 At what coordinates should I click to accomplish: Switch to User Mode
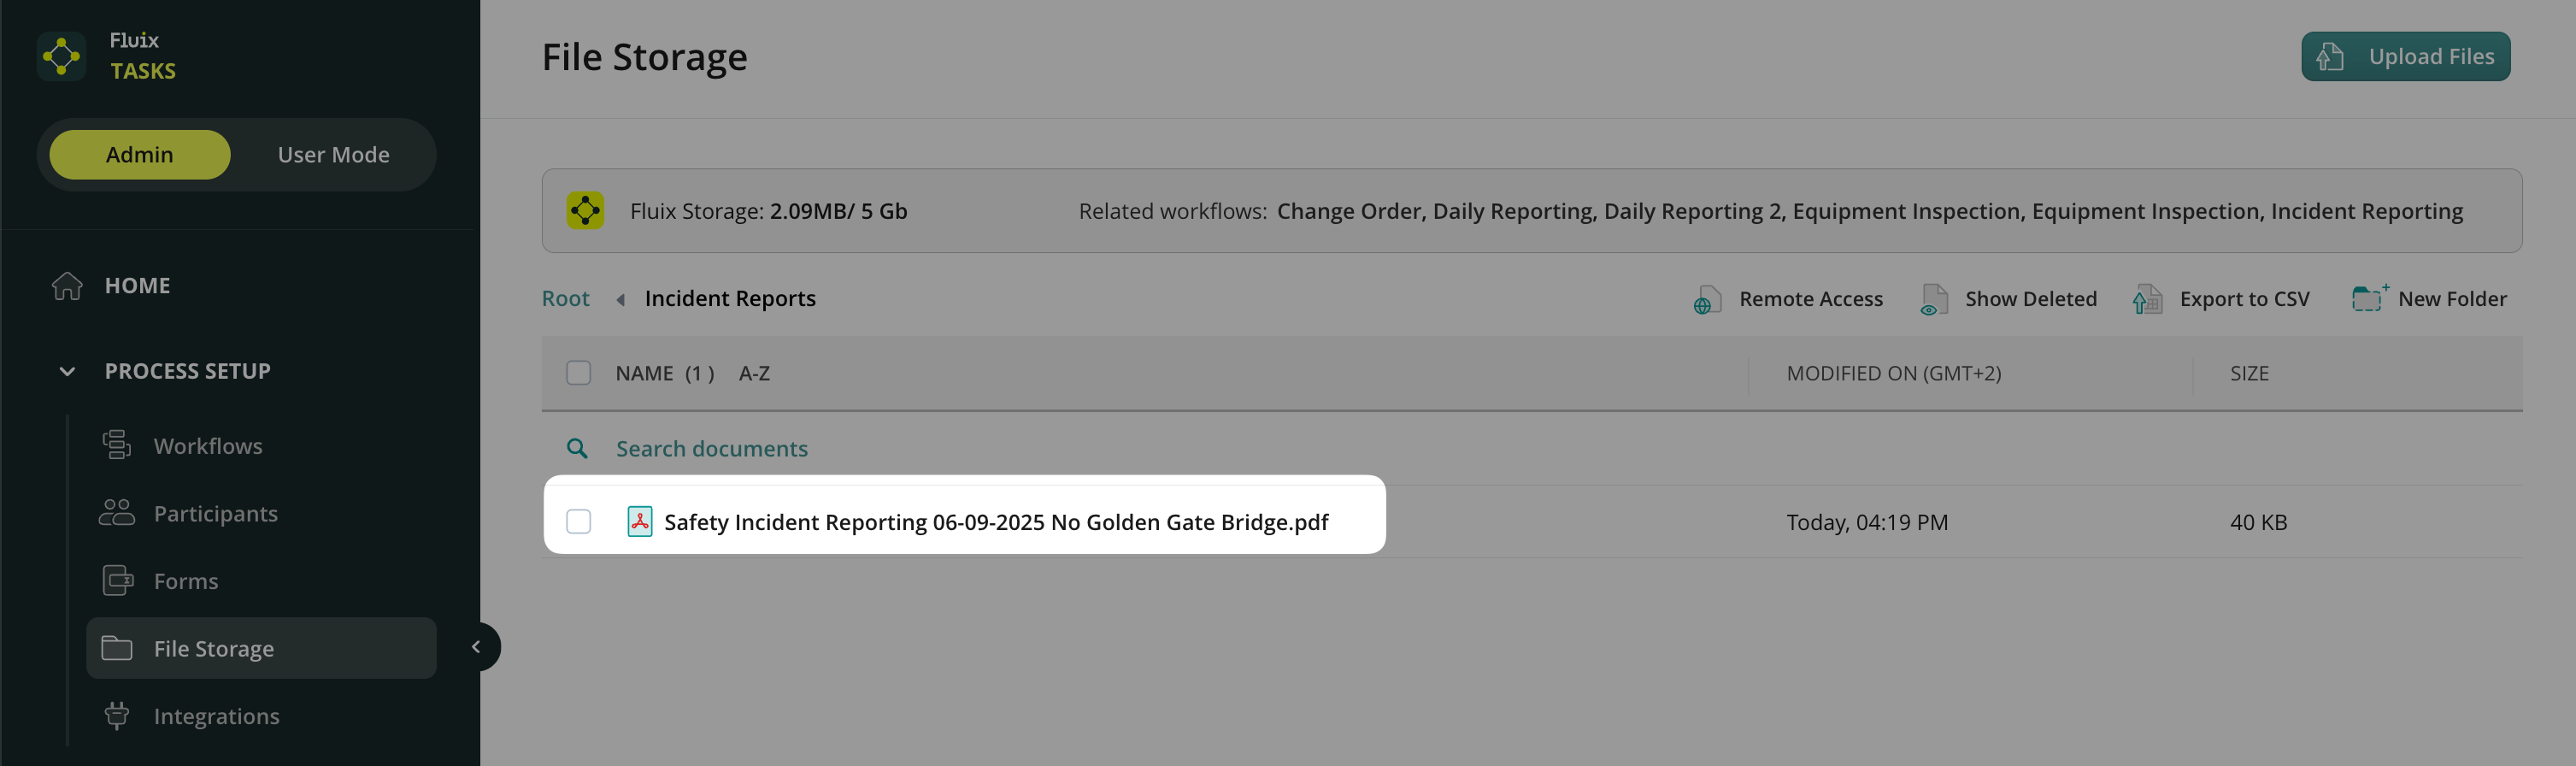pyautogui.click(x=333, y=155)
